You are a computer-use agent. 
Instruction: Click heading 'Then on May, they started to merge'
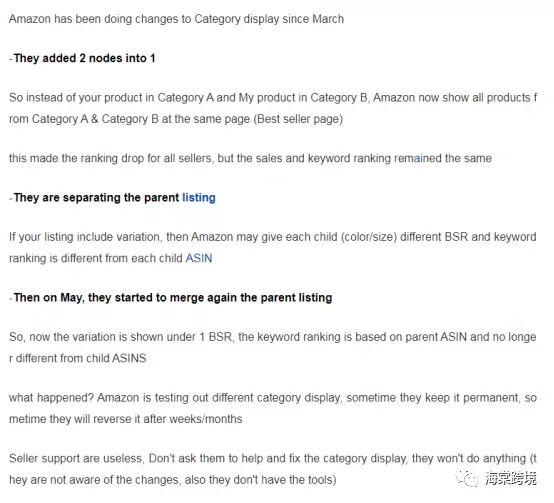pyautogui.click(x=173, y=297)
